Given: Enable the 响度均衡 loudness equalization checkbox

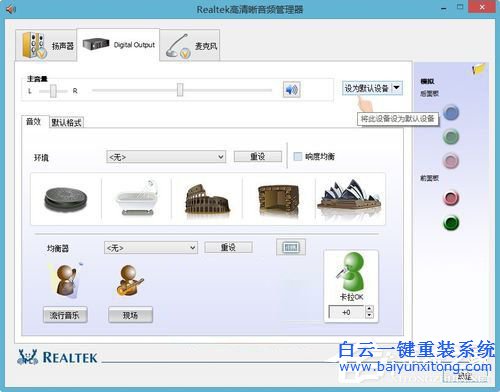Looking at the screenshot, I should (297, 156).
